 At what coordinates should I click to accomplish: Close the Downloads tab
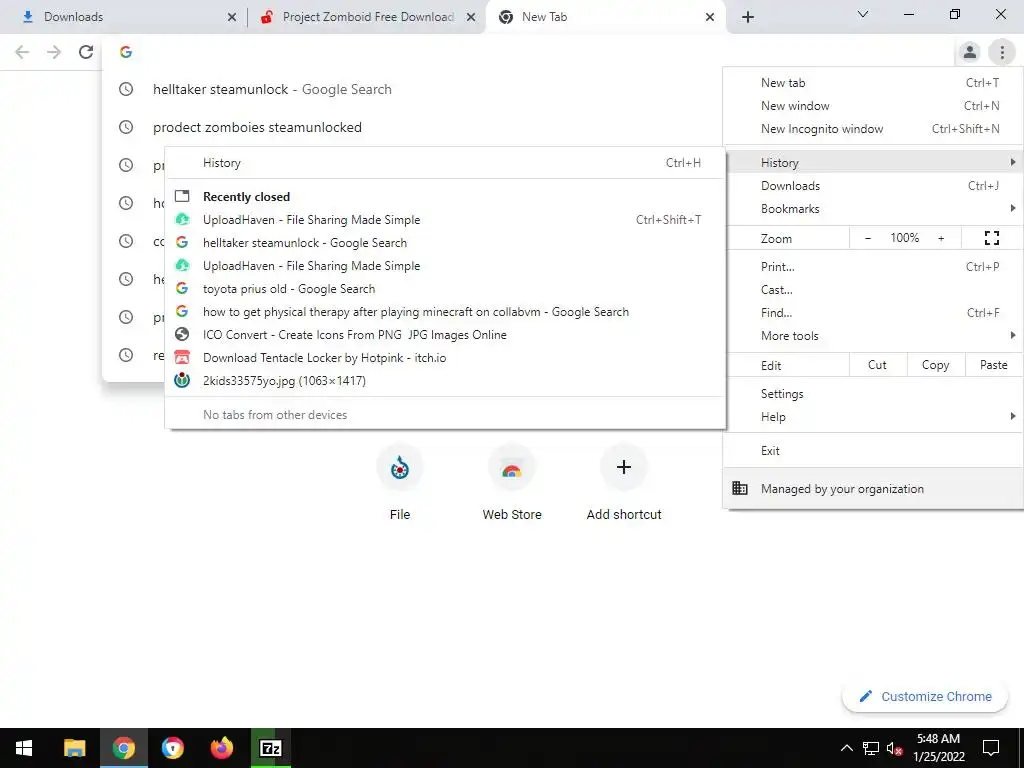[232, 17]
